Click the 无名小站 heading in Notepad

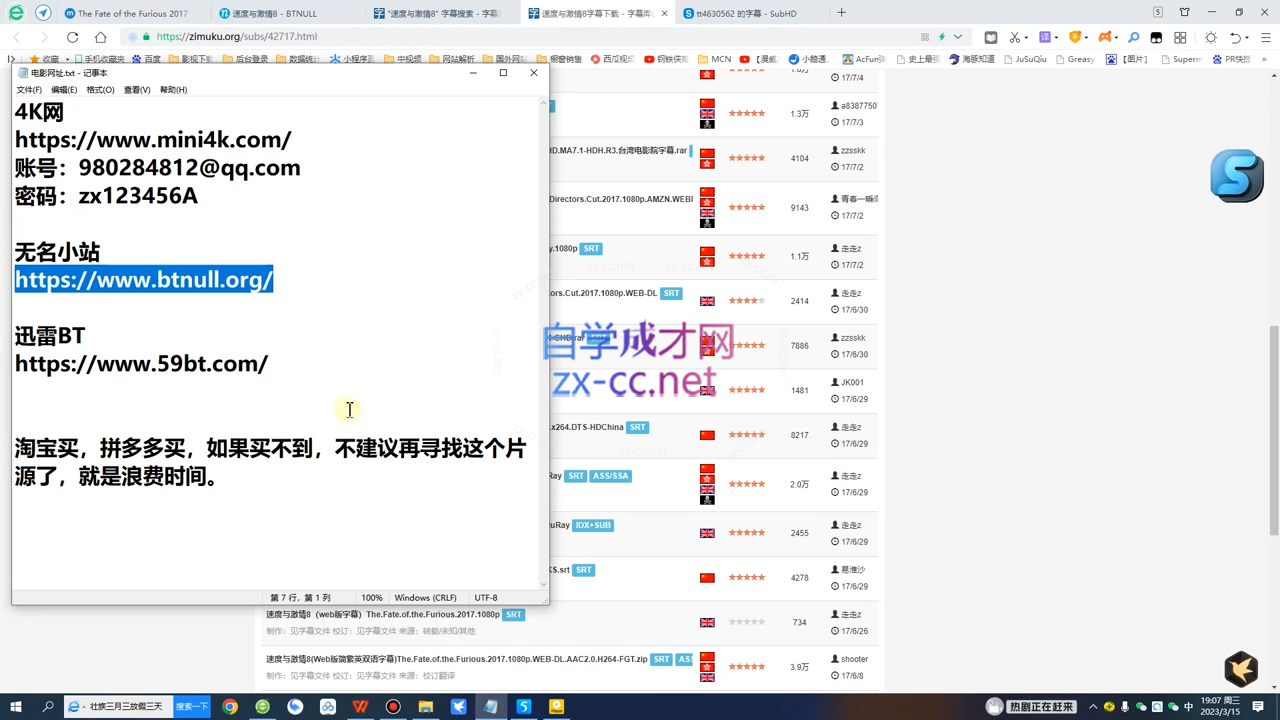point(57,252)
